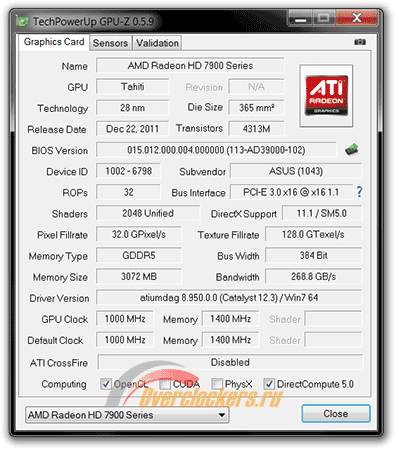Click the "ATI CrossFire" label
This screenshot has height=450, width=396.
59,363
